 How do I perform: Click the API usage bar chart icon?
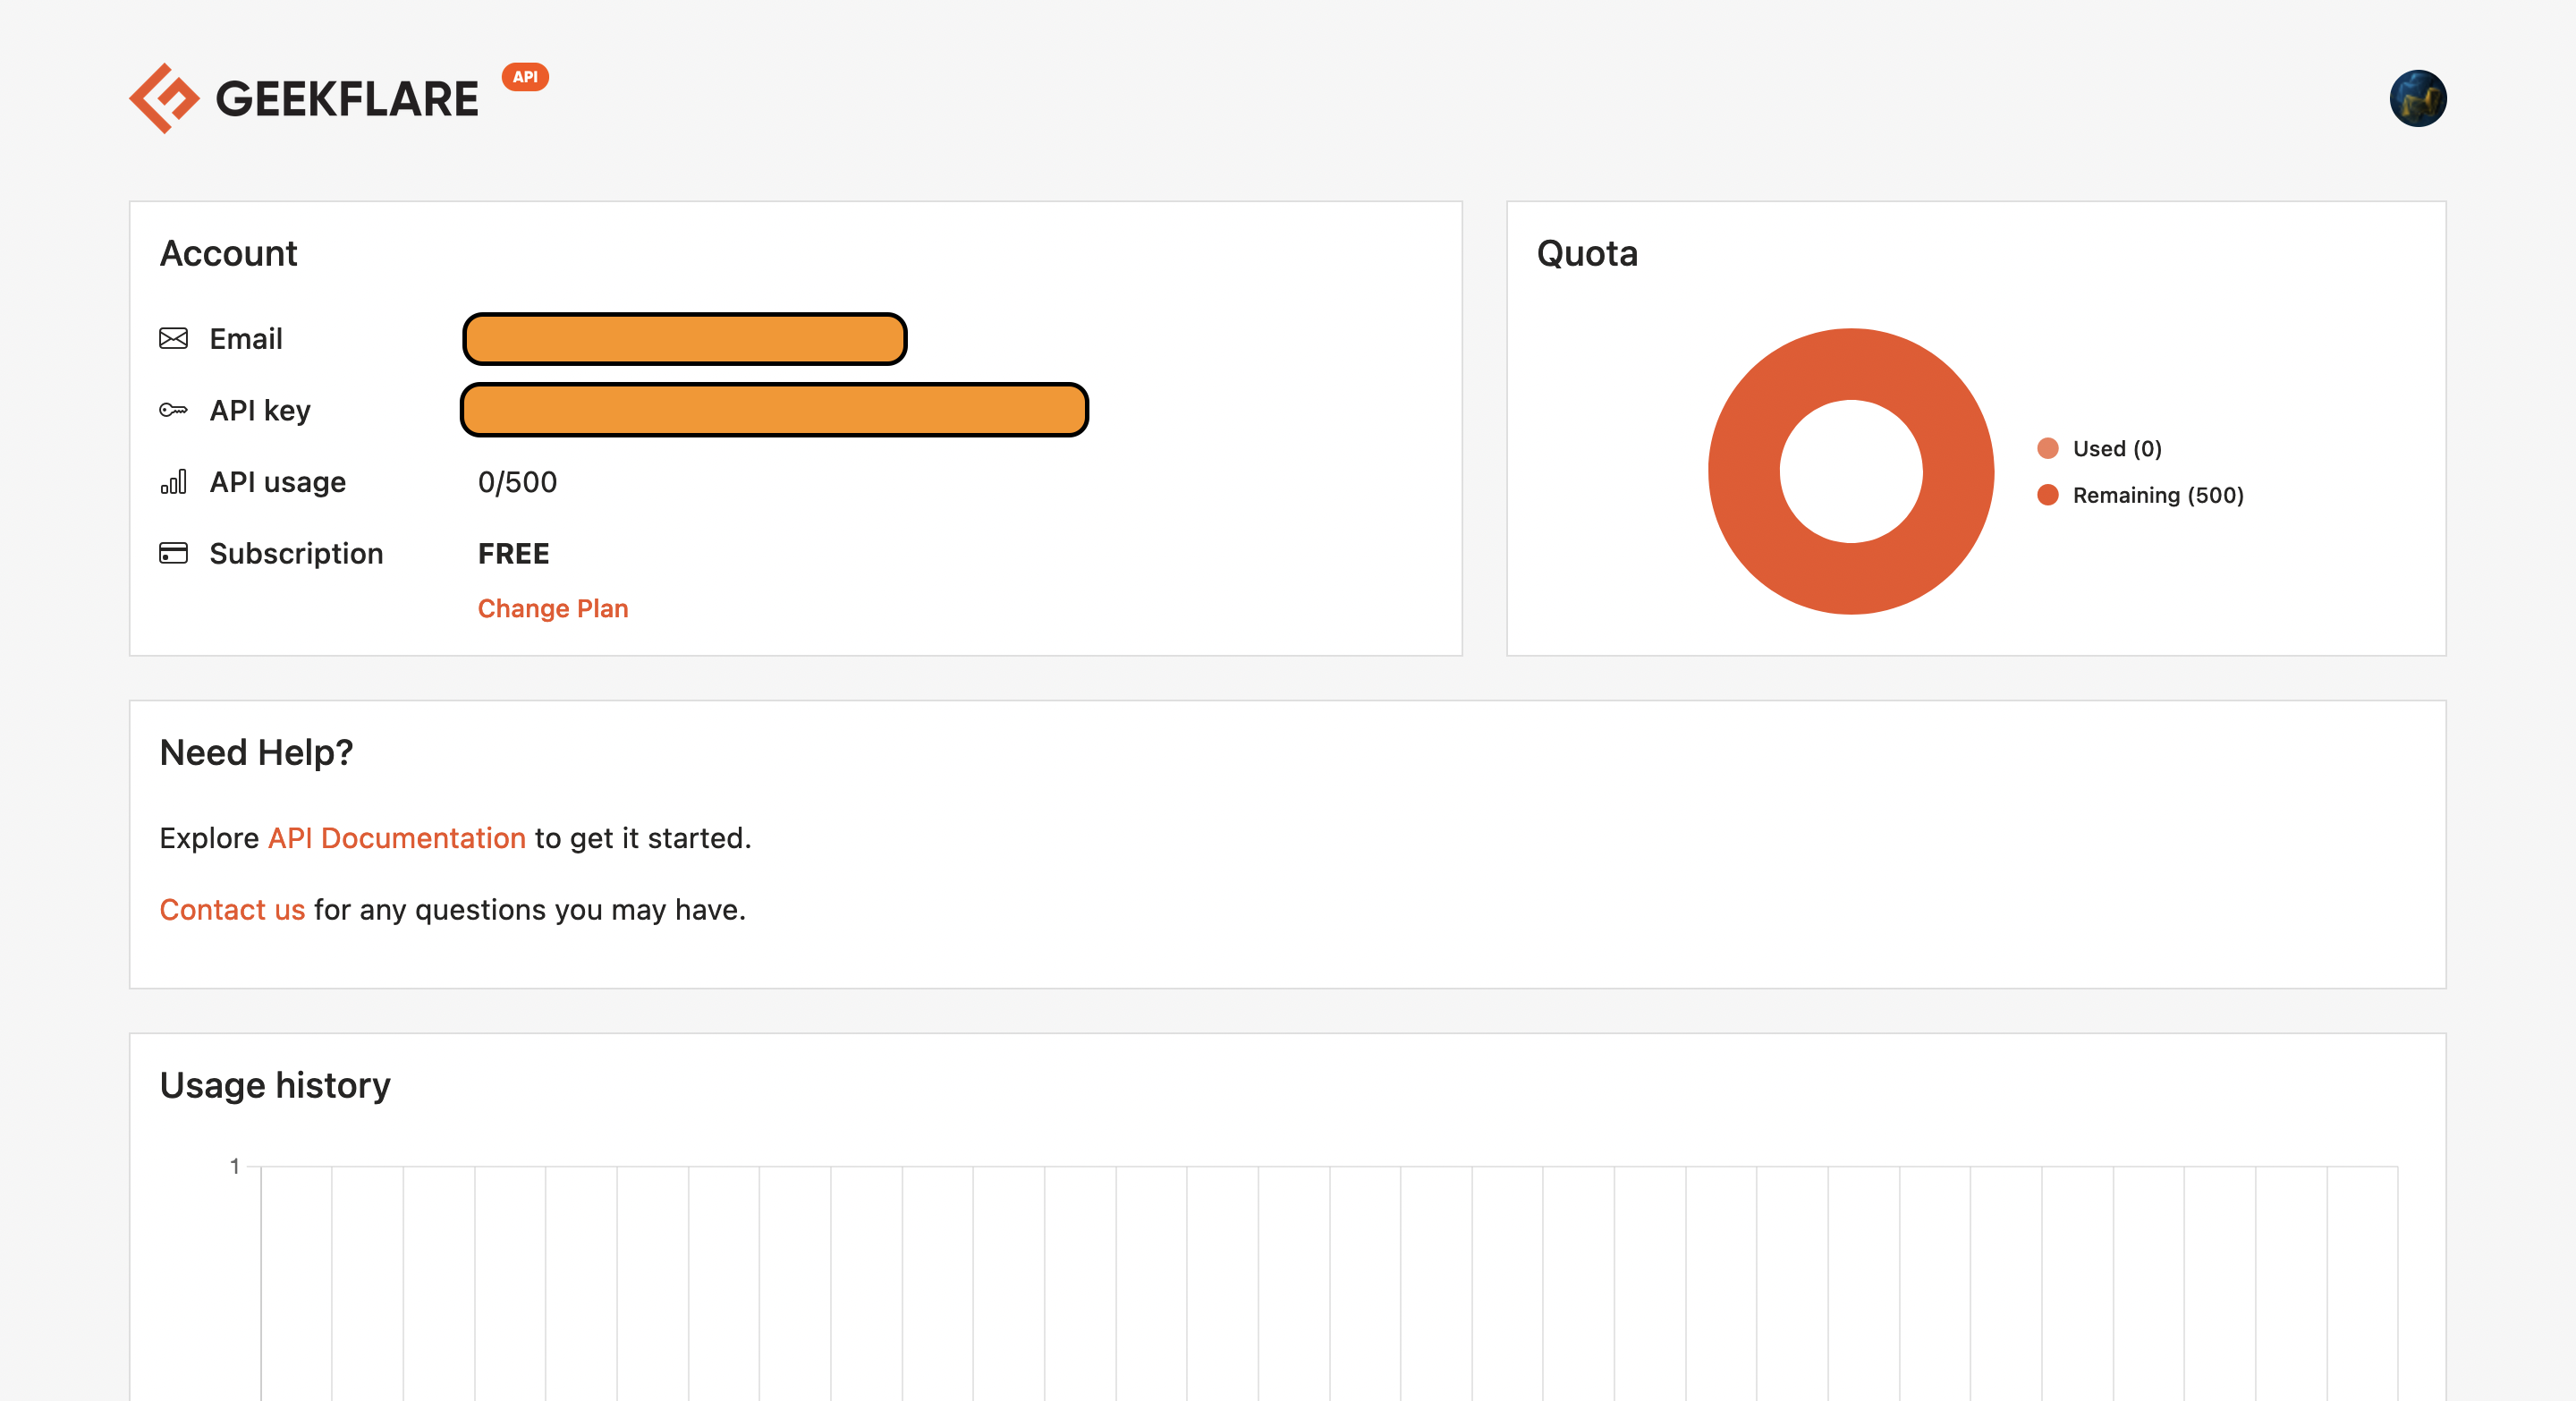pyautogui.click(x=173, y=482)
